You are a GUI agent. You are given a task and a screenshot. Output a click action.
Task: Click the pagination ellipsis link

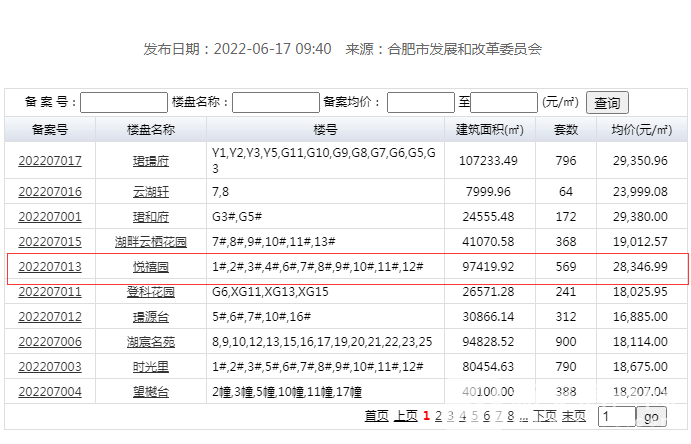click(523, 417)
